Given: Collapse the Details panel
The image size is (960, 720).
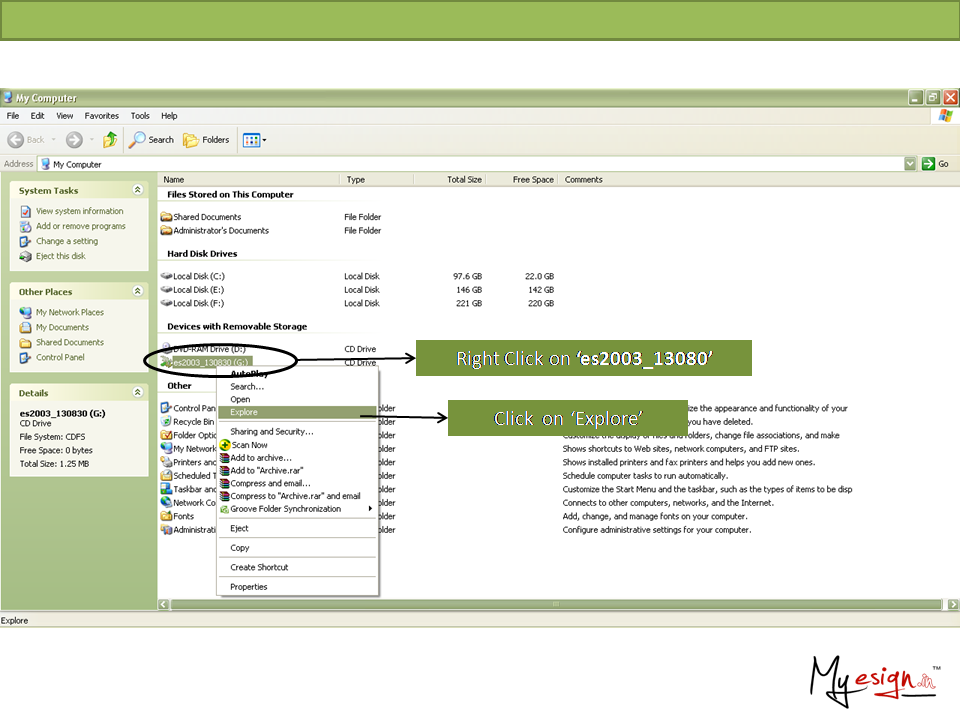Looking at the screenshot, I should click(137, 393).
